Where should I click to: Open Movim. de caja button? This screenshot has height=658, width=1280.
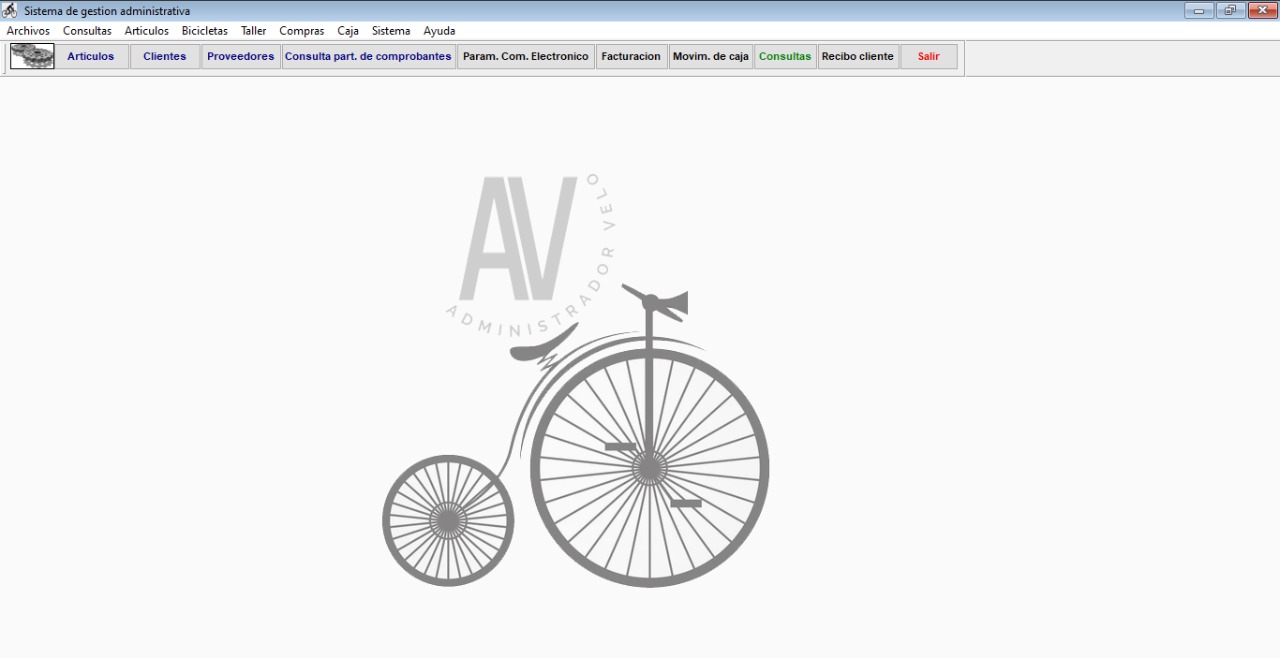point(711,57)
